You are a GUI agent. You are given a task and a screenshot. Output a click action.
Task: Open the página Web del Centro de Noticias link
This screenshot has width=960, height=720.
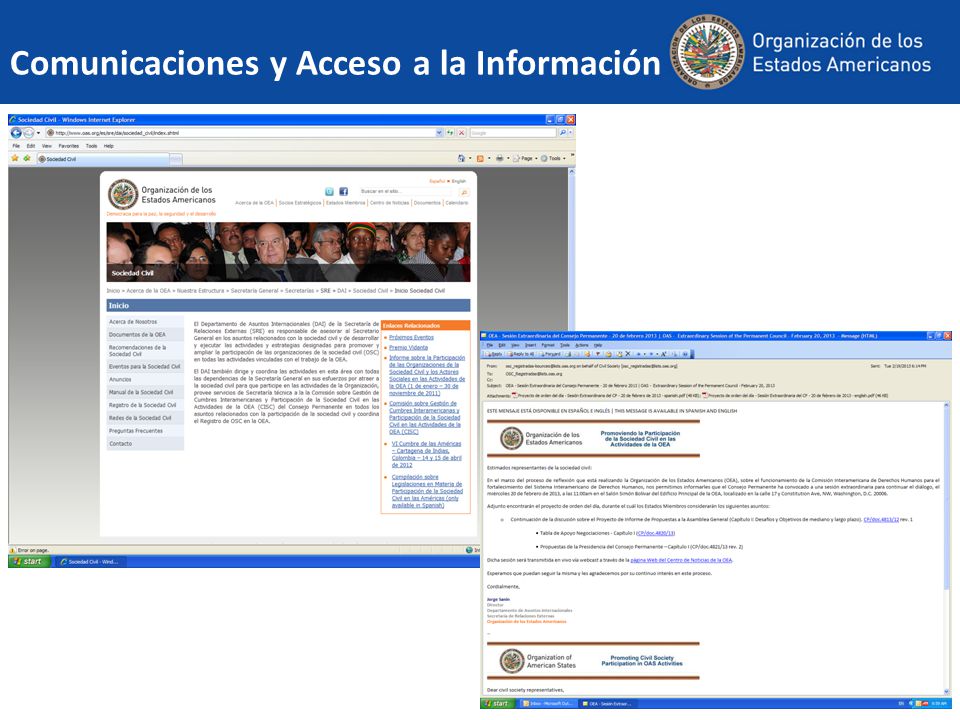pos(681,560)
